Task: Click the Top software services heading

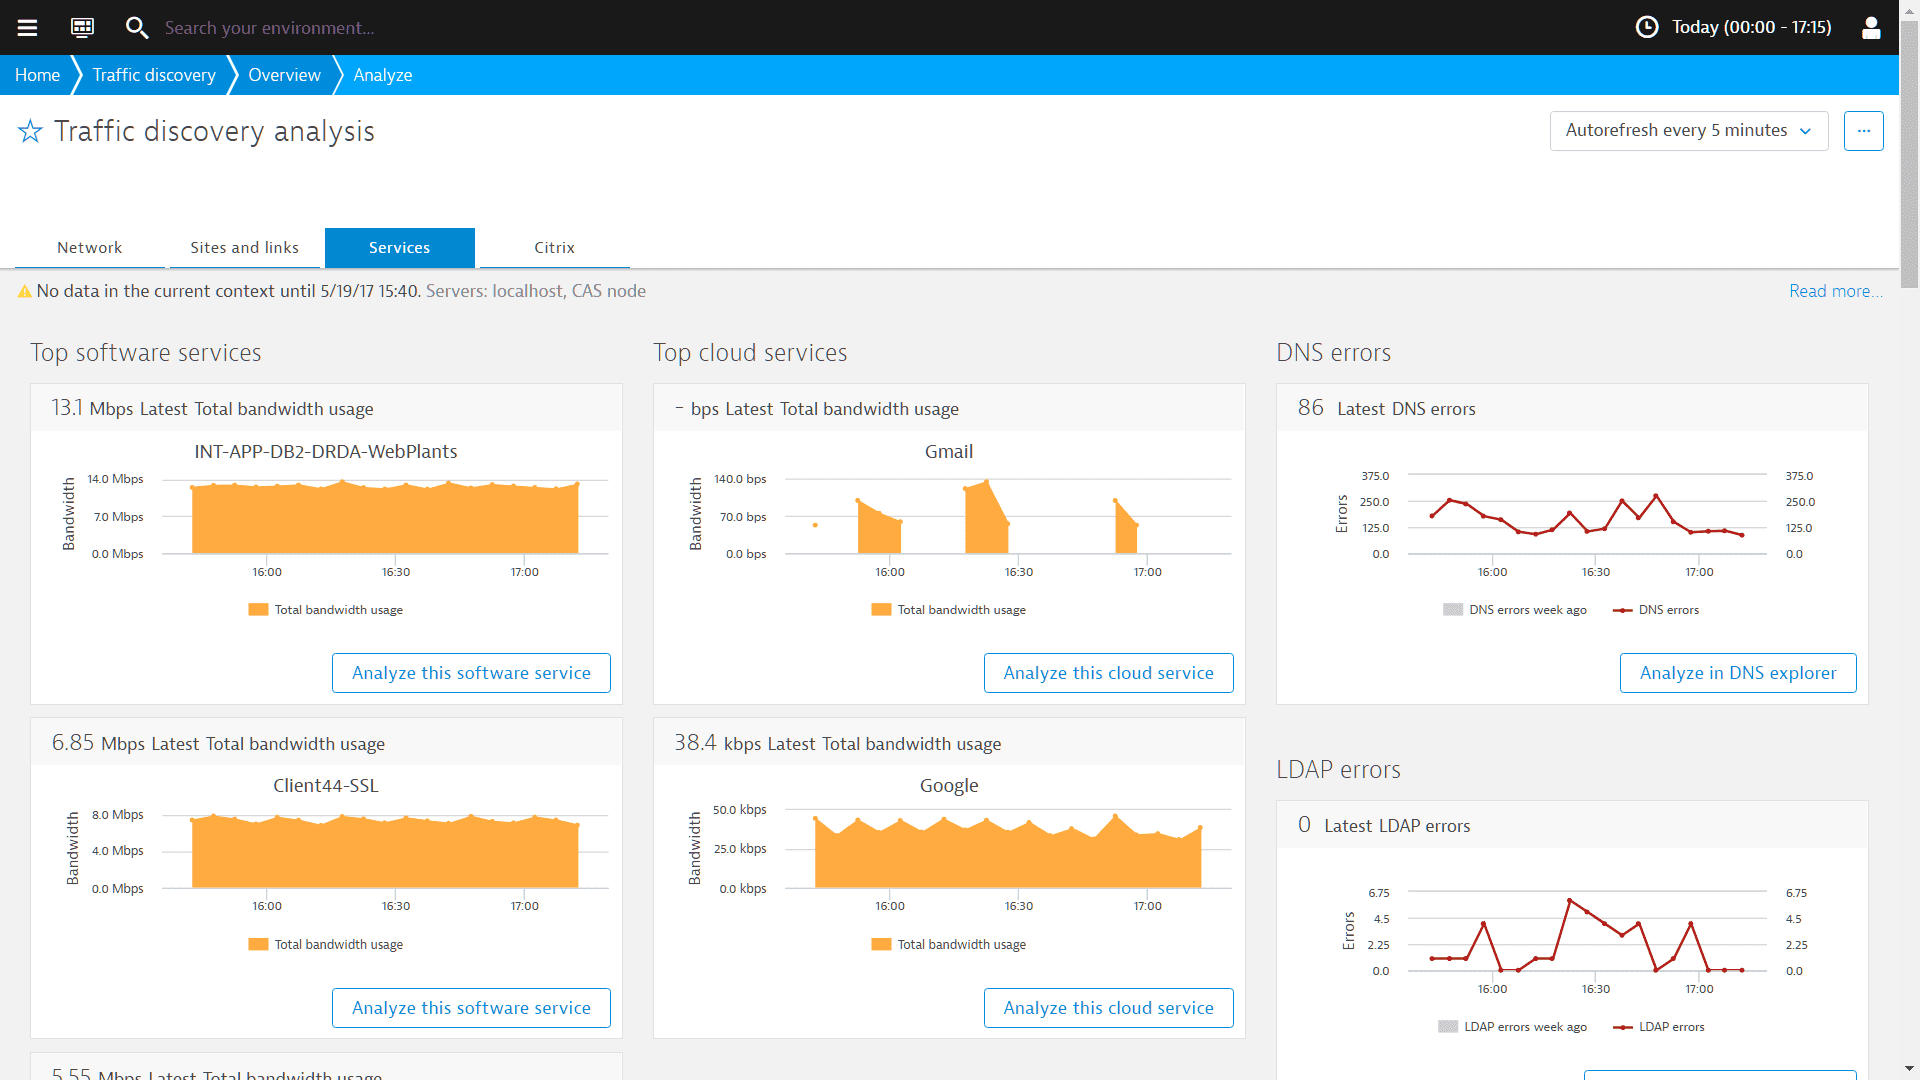Action: [x=146, y=353]
